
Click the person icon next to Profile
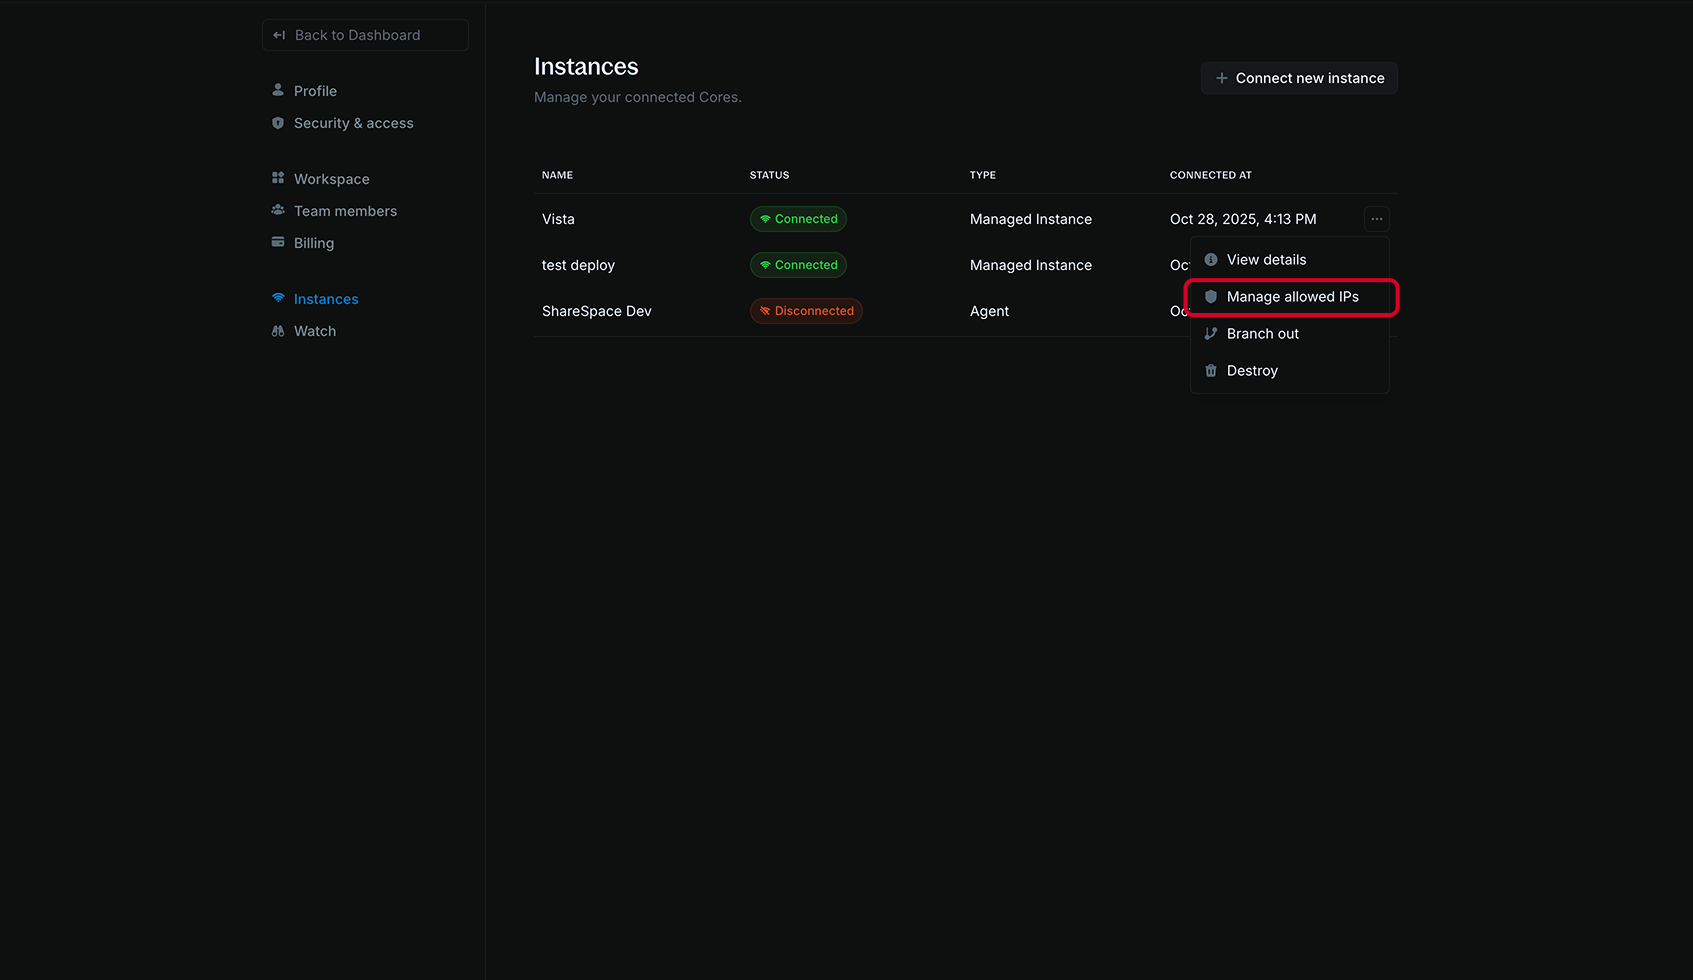278,90
